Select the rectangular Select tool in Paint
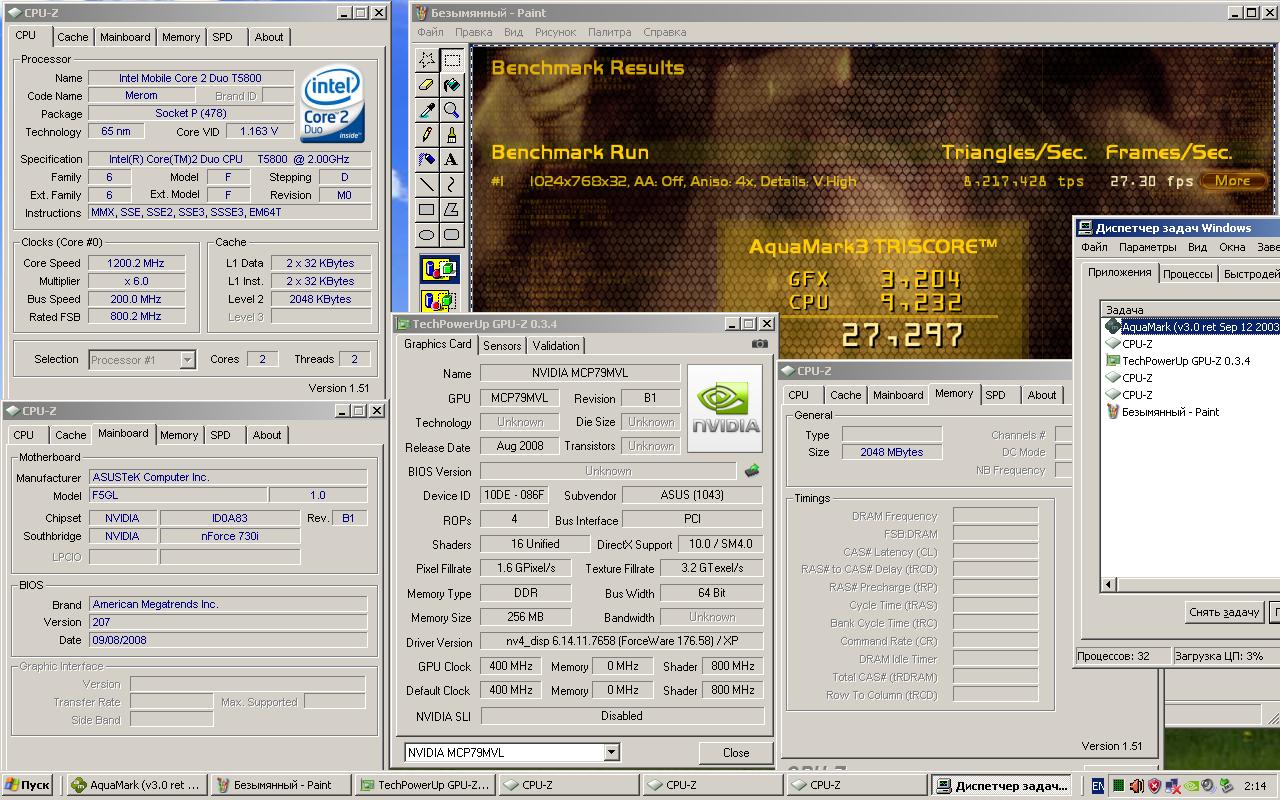1280x800 pixels. pos(452,60)
